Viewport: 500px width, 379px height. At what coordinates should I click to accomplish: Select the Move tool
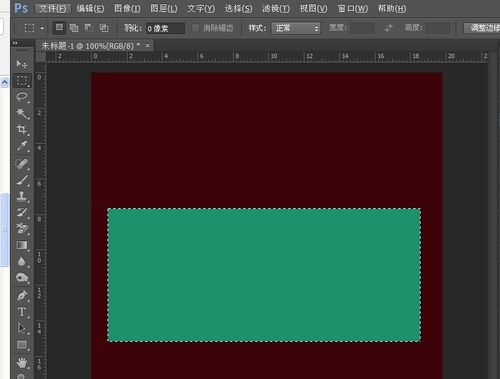pyautogui.click(x=22, y=63)
